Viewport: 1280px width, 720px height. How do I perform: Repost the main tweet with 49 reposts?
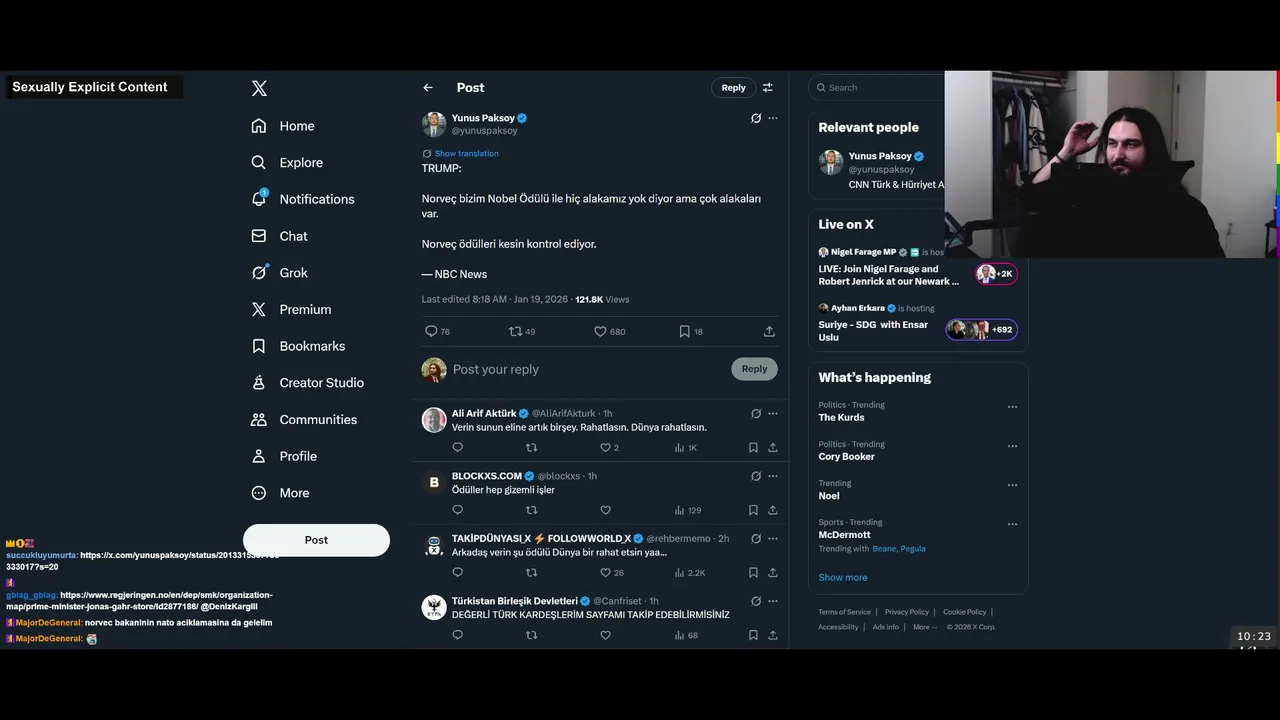pyautogui.click(x=516, y=331)
